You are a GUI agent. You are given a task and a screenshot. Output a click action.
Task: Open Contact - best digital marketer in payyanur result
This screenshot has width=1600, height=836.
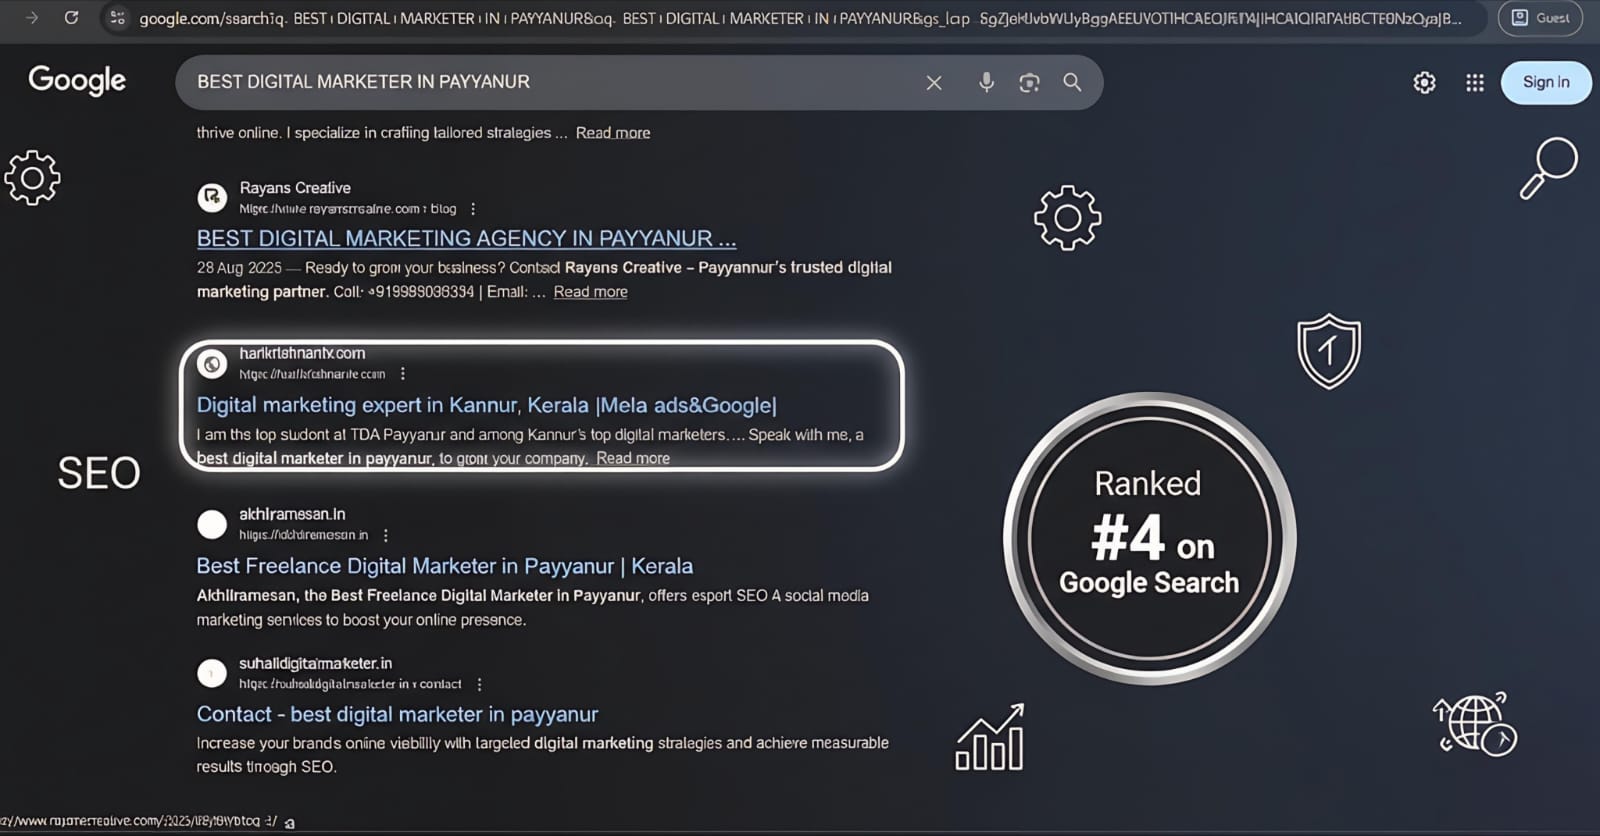398,715
